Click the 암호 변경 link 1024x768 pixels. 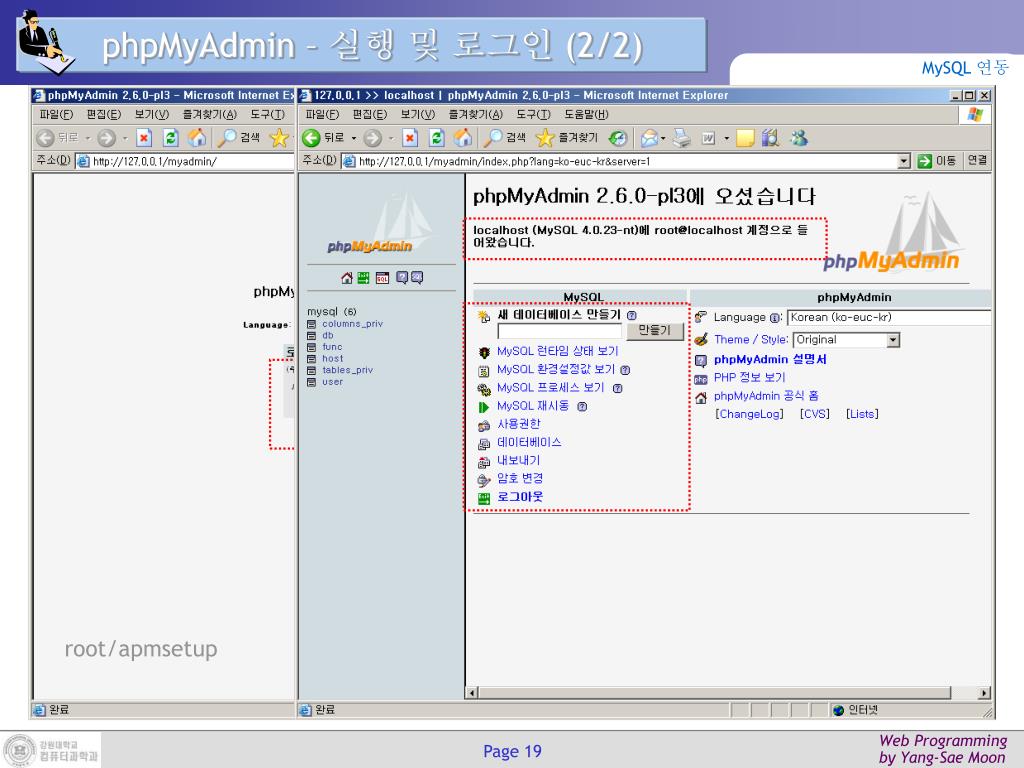[520, 479]
